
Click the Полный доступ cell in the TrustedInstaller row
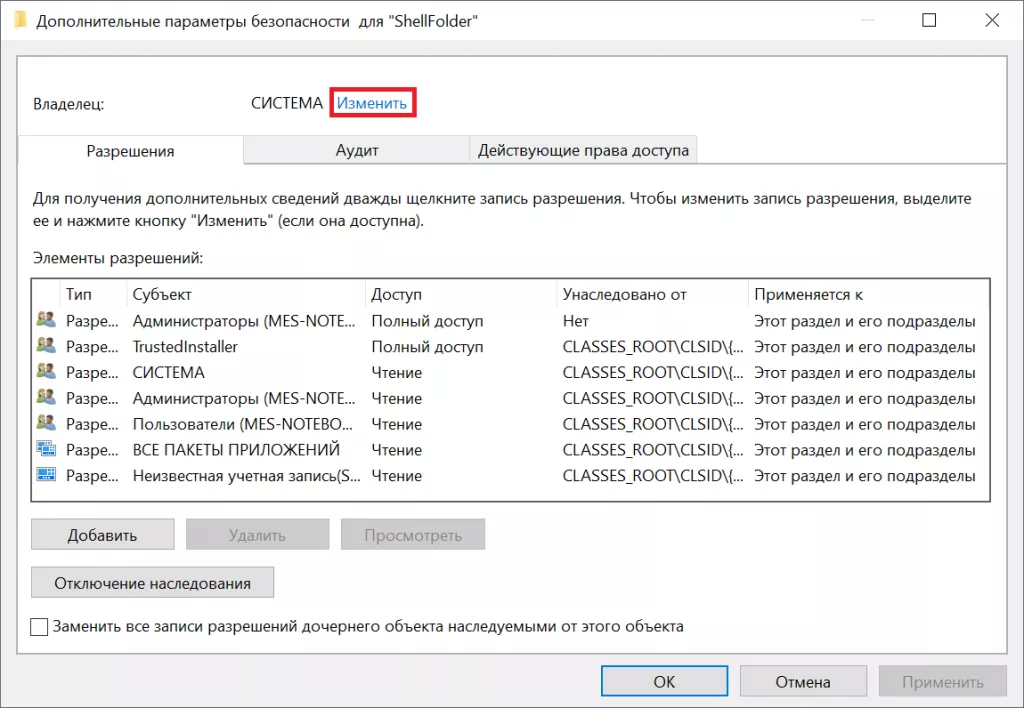[x=427, y=347]
